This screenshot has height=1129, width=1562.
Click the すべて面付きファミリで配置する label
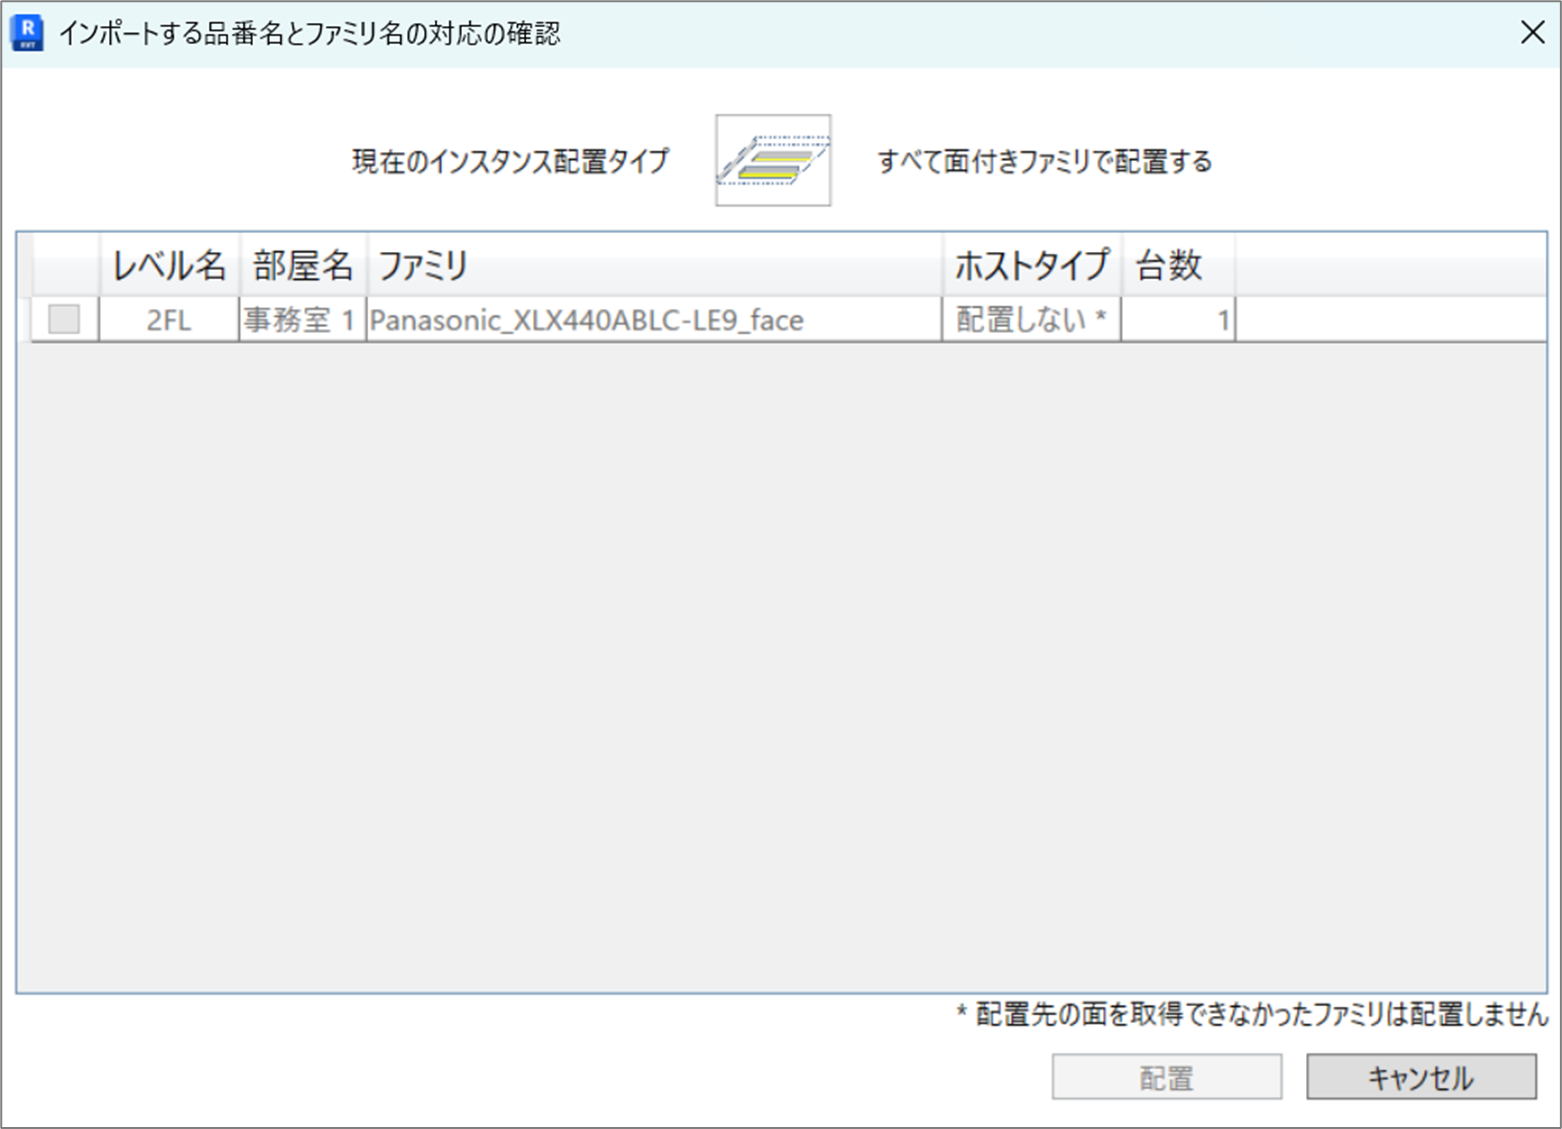click(x=1044, y=162)
